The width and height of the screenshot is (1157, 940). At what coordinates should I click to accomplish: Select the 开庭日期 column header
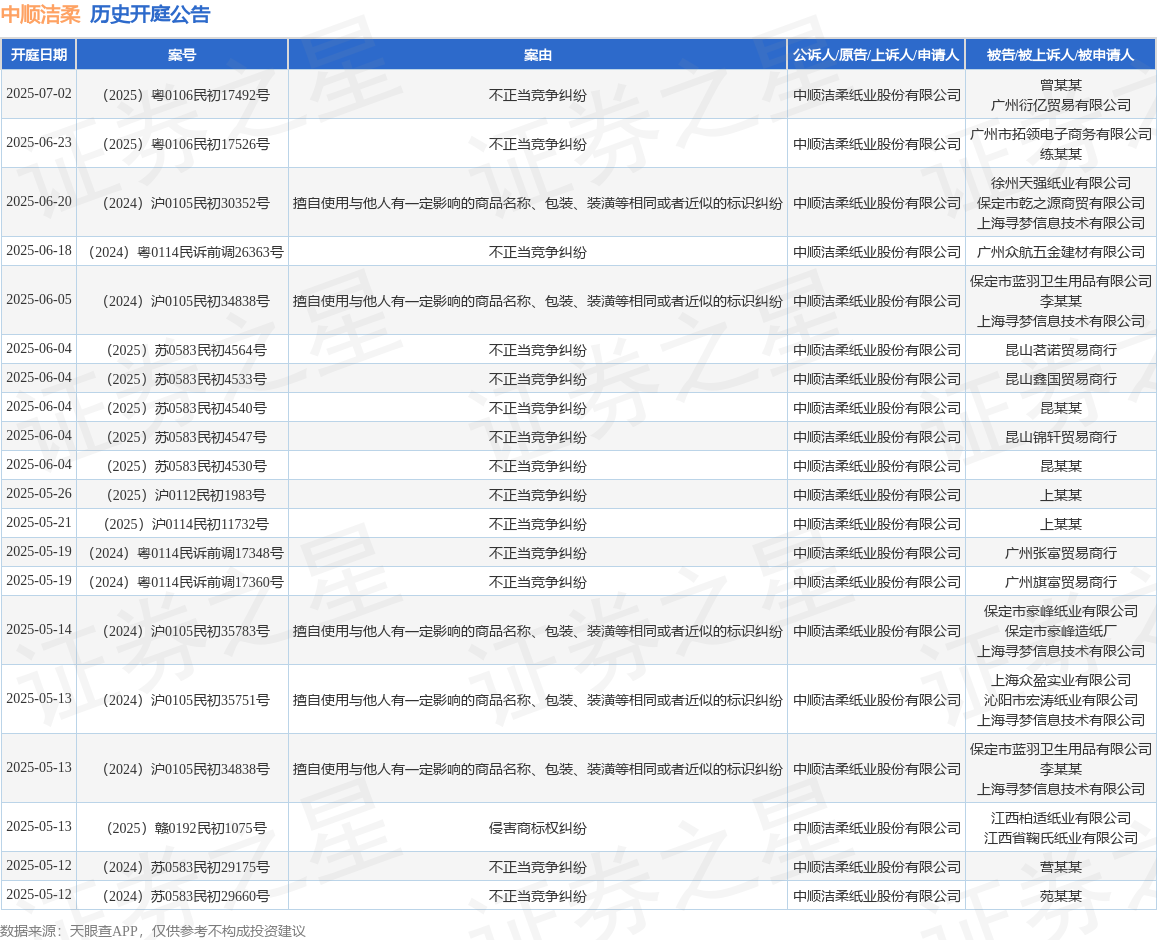[38, 55]
